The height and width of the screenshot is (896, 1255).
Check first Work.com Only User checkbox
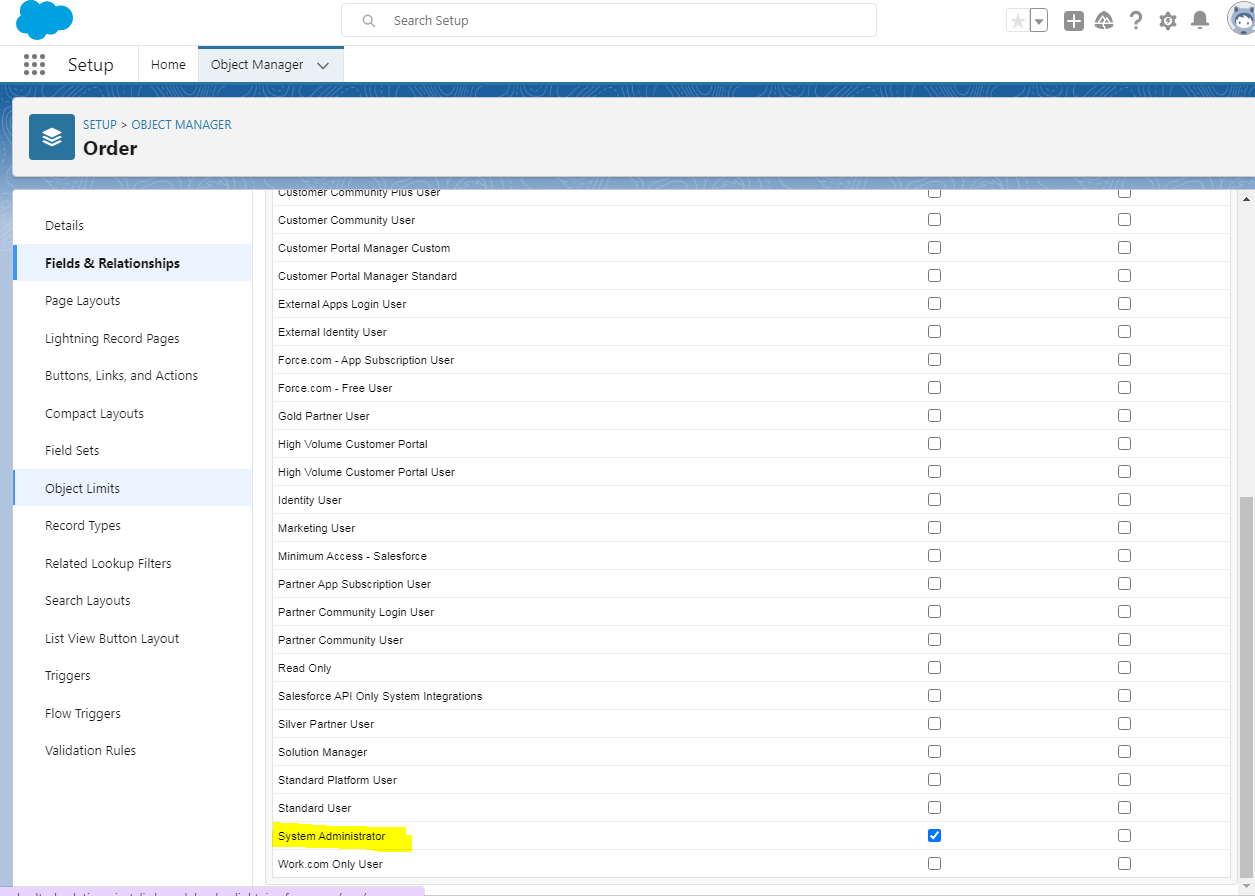click(934, 864)
